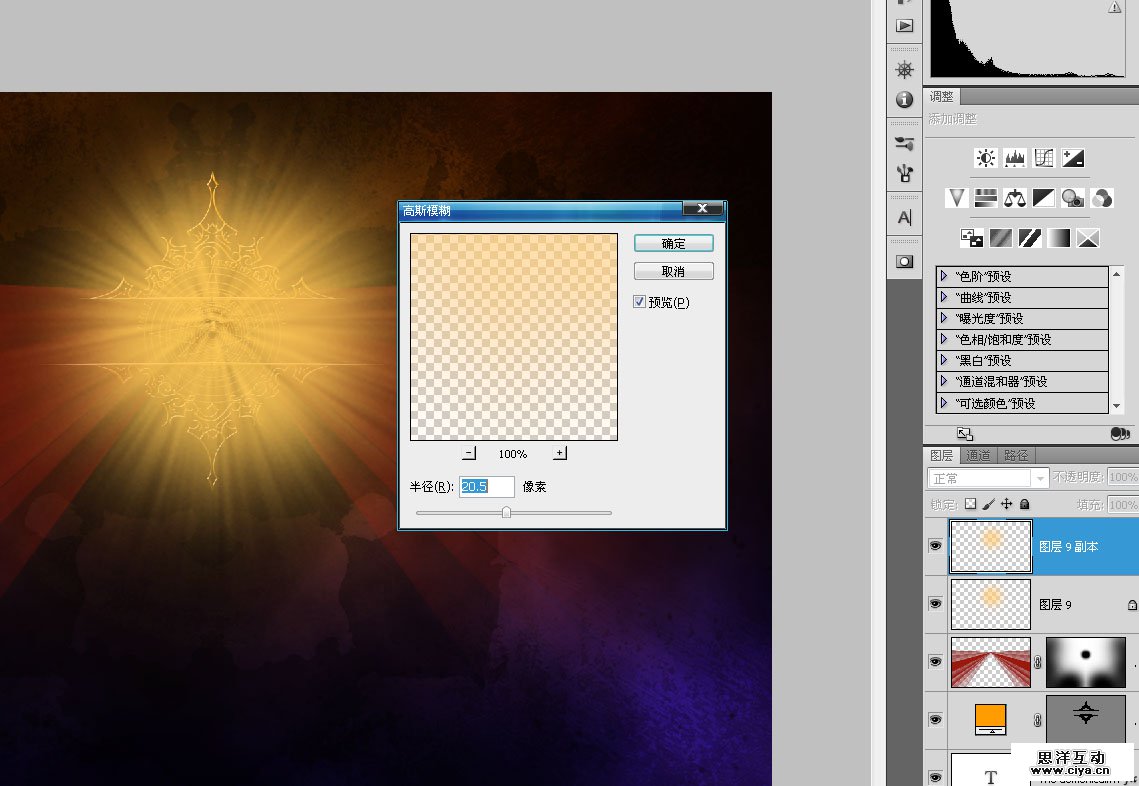Open the Character panel icon
The width and height of the screenshot is (1139, 786).
(904, 217)
